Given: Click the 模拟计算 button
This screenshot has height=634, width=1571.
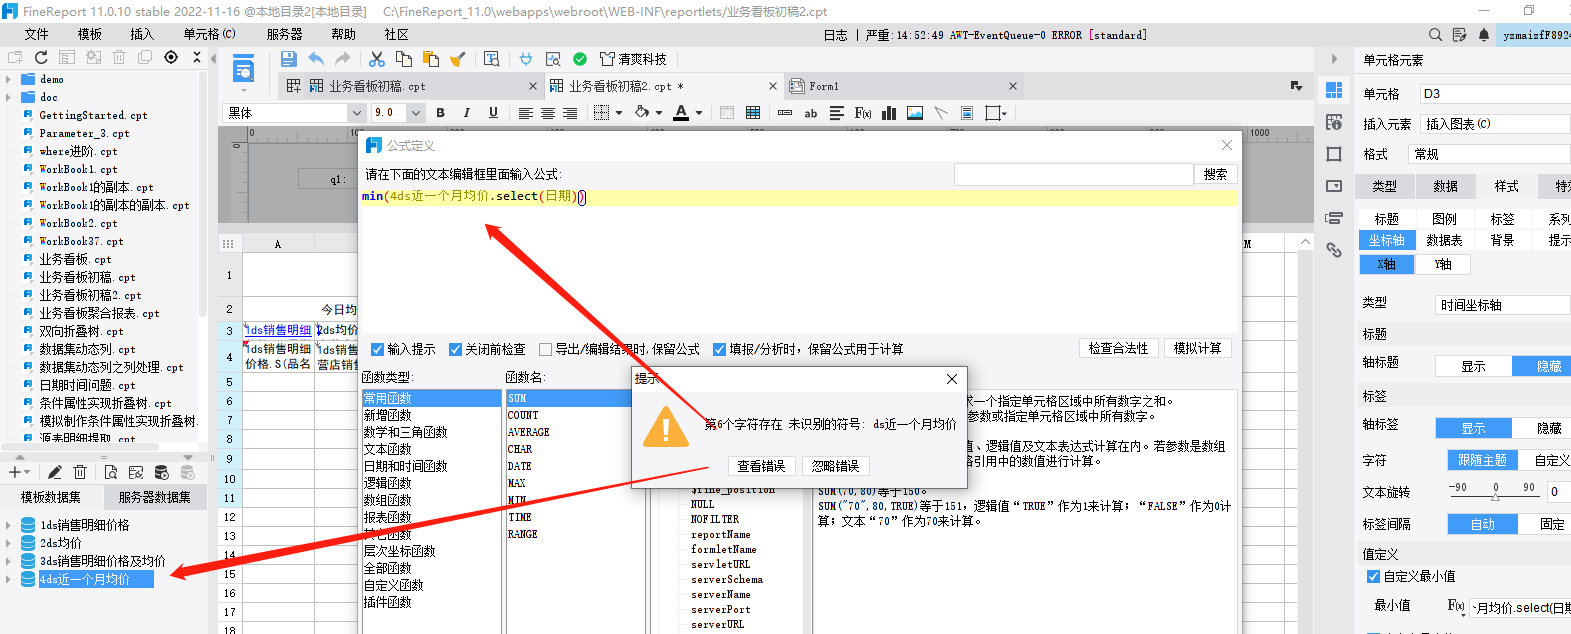Looking at the screenshot, I should pos(1197,348).
